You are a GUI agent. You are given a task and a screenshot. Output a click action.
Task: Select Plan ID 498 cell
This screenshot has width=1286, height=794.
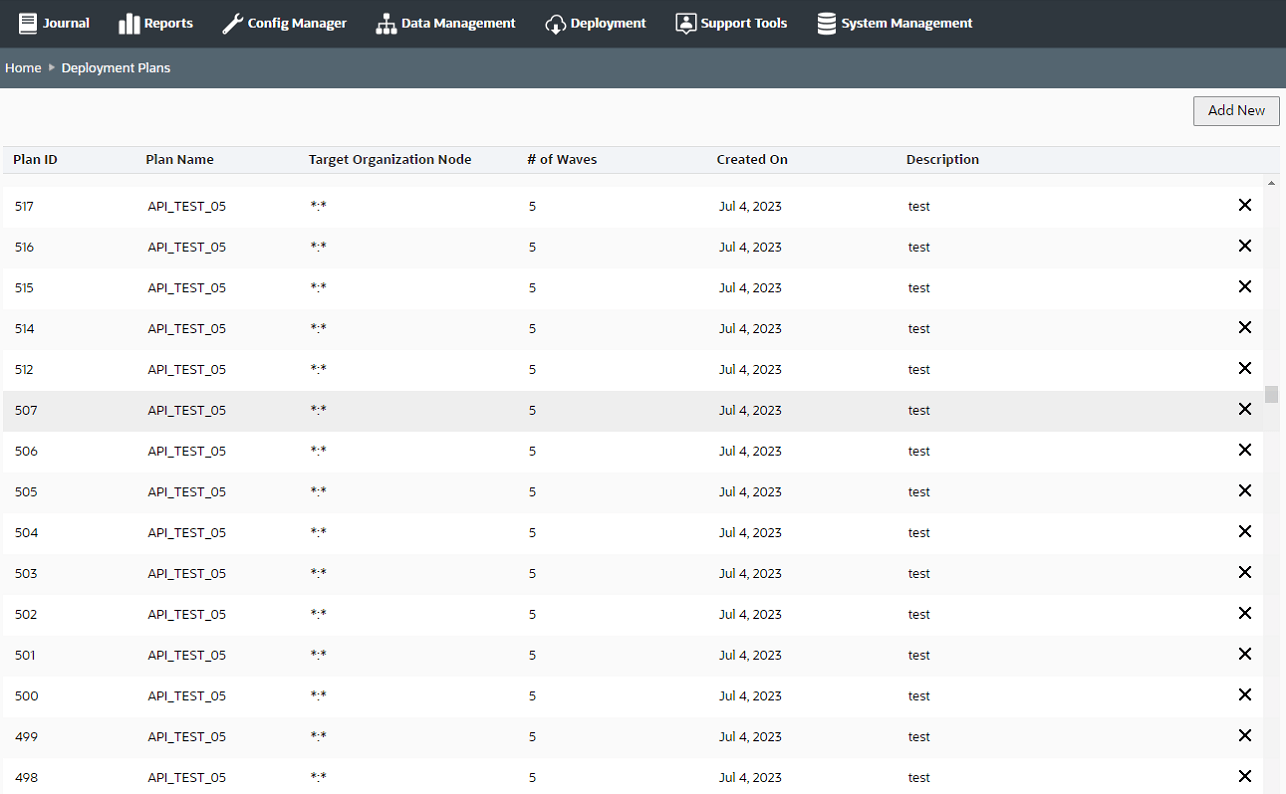[x=26, y=778]
